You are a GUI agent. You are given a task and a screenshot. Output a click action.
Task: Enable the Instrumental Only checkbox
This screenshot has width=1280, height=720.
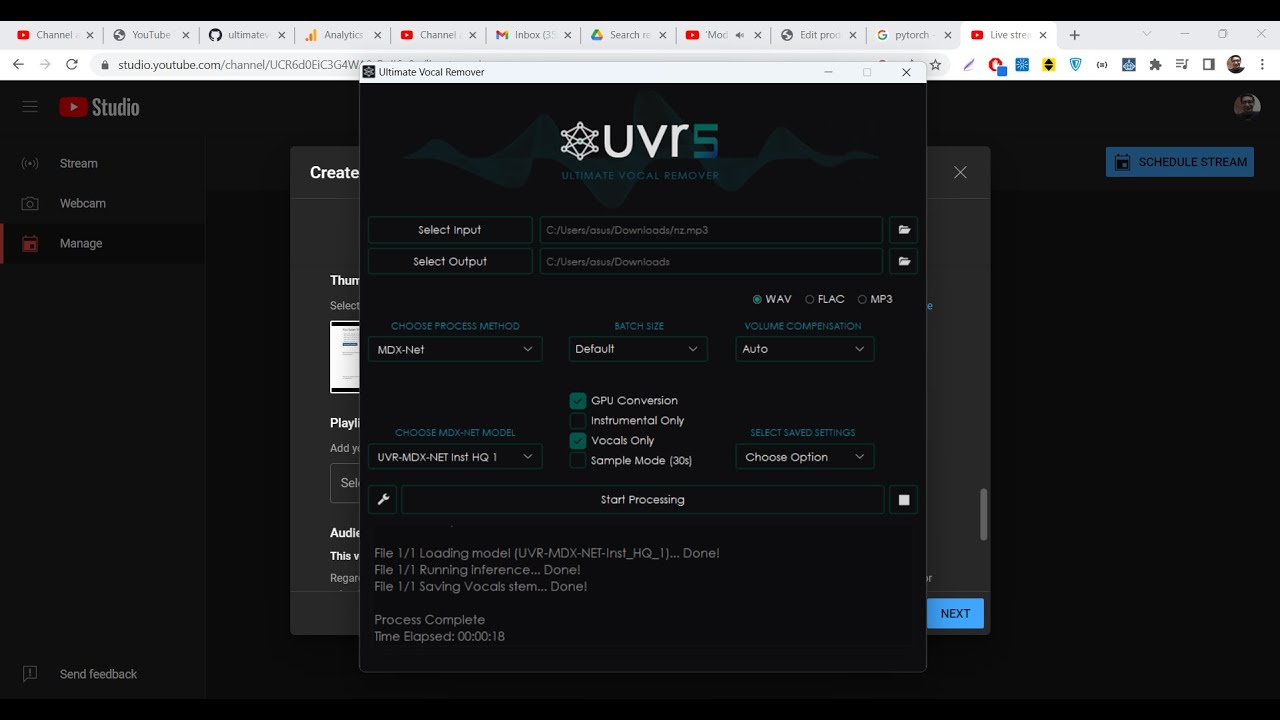[578, 421]
